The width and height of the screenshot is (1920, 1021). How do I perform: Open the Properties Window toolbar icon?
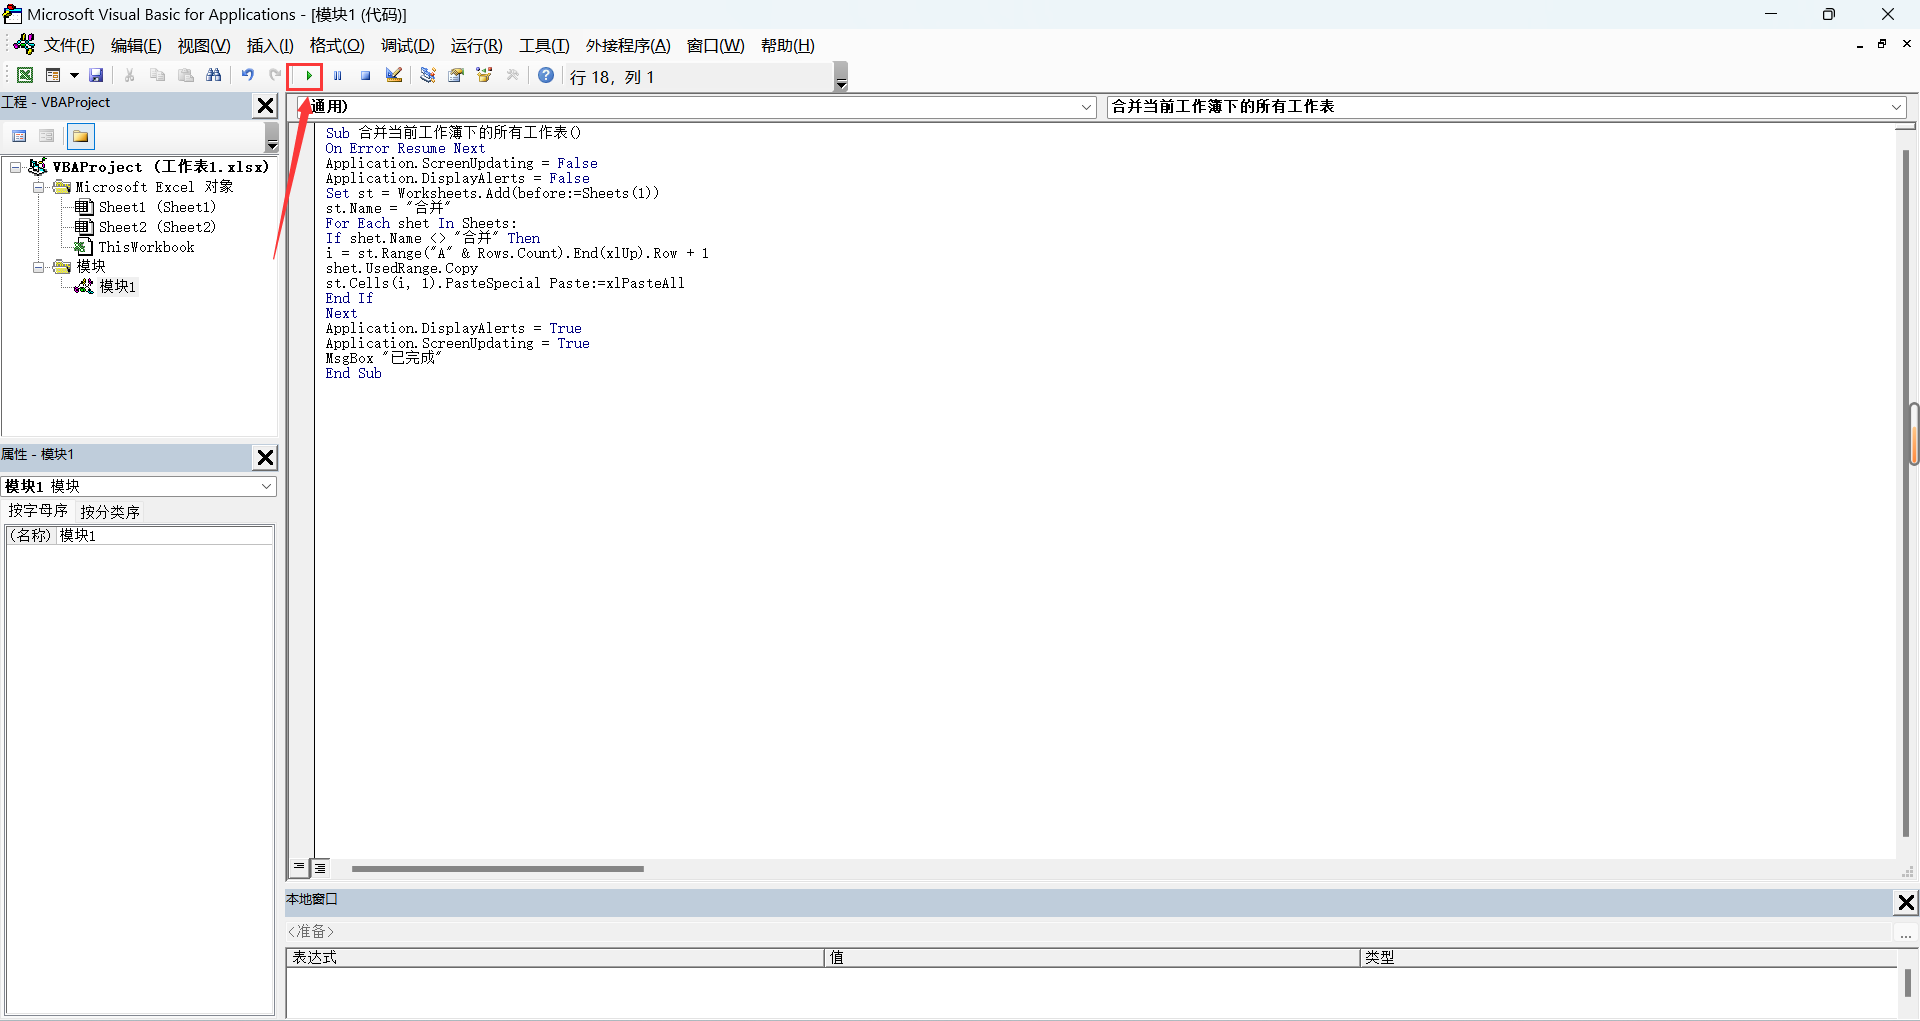point(456,76)
